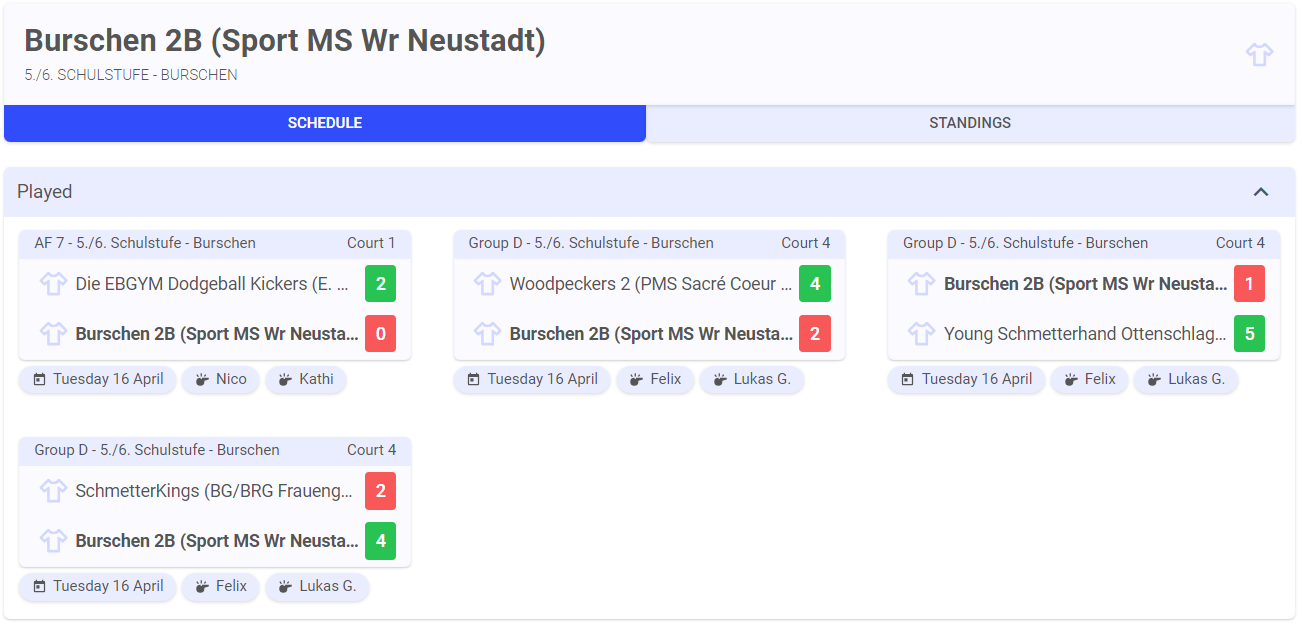Click Group D header above SchmetterKings match
This screenshot has height=628, width=1302.
point(157,450)
